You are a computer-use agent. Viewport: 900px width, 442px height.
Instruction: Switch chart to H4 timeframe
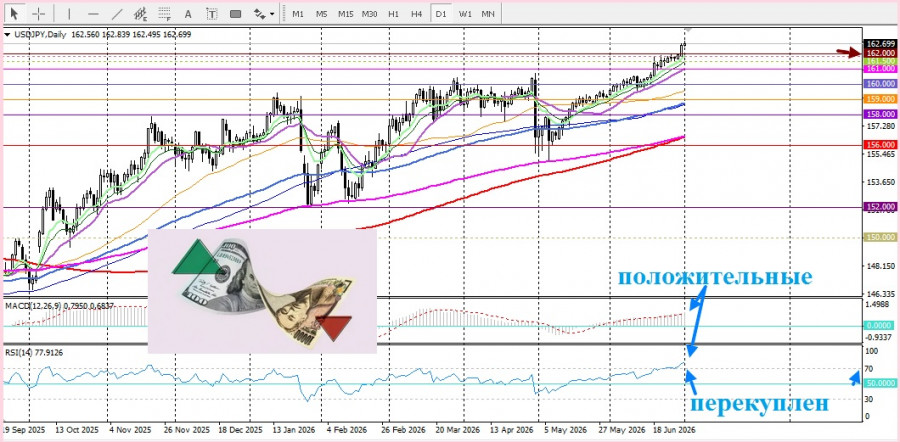[417, 13]
